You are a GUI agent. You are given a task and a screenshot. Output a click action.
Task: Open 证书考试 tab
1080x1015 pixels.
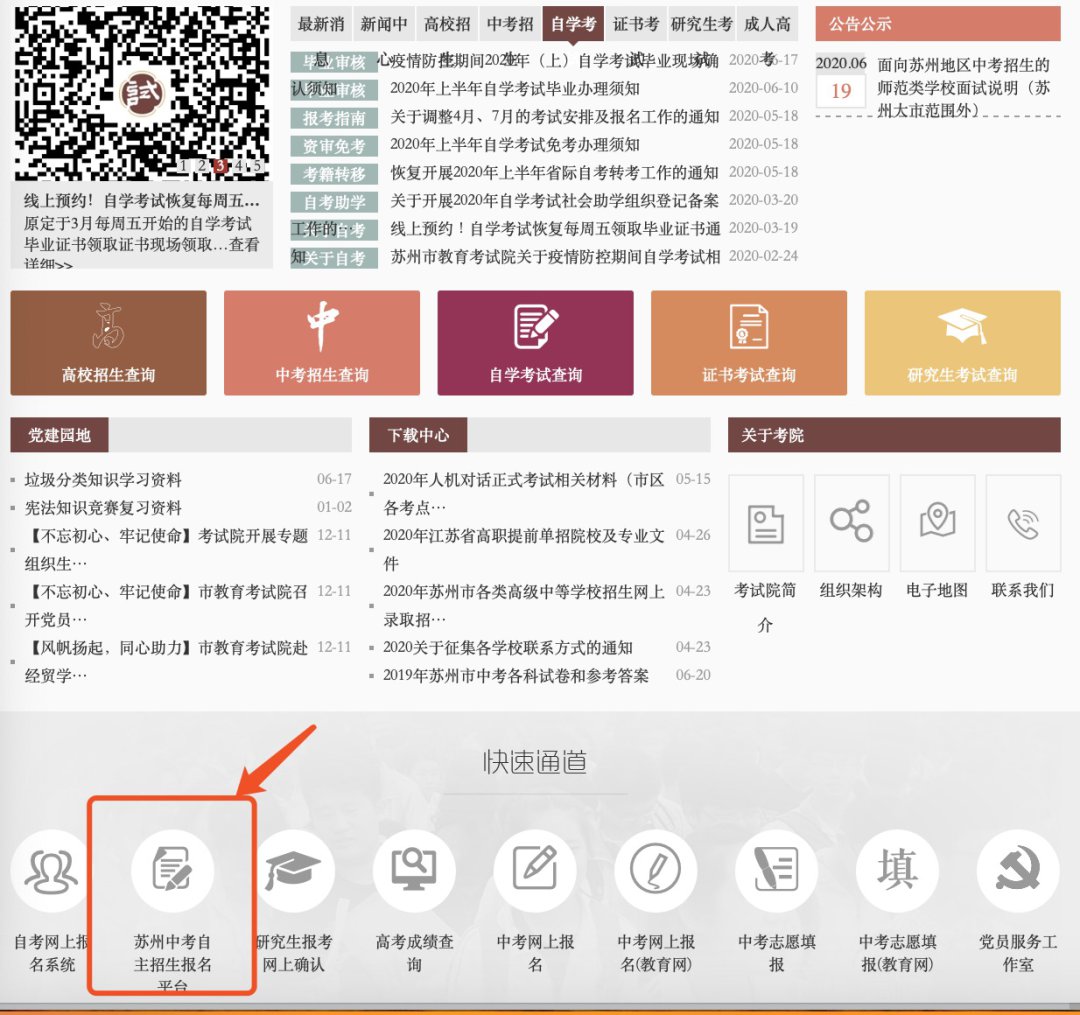click(636, 24)
